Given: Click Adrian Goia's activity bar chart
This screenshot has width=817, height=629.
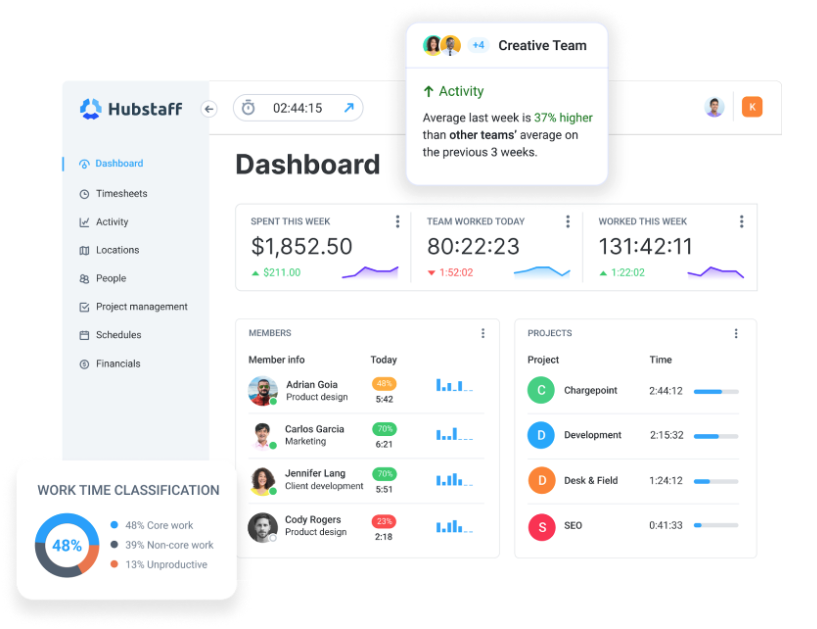Looking at the screenshot, I should [454, 386].
